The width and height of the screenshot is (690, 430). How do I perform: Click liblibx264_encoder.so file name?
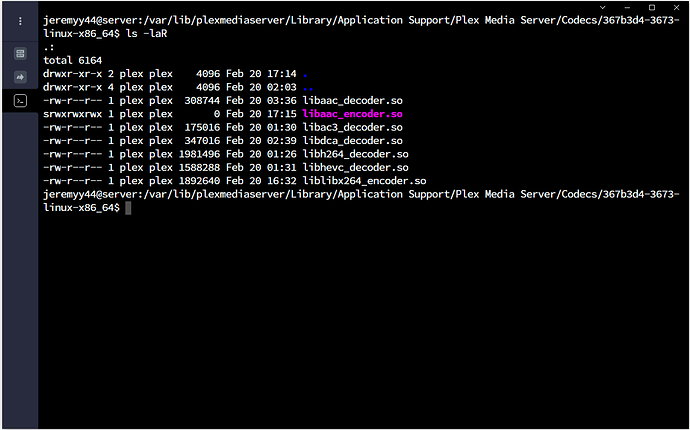[364, 181]
